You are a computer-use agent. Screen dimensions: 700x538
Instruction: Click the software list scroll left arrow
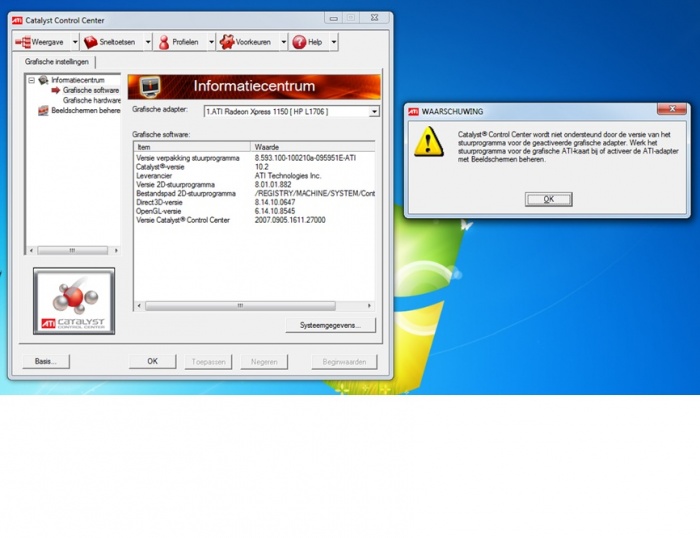[139, 306]
